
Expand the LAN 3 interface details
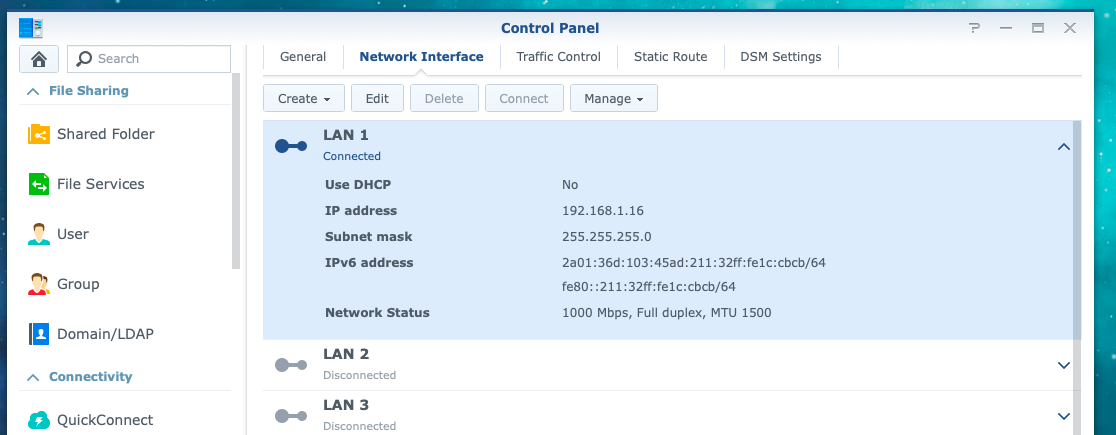pyautogui.click(x=1063, y=416)
